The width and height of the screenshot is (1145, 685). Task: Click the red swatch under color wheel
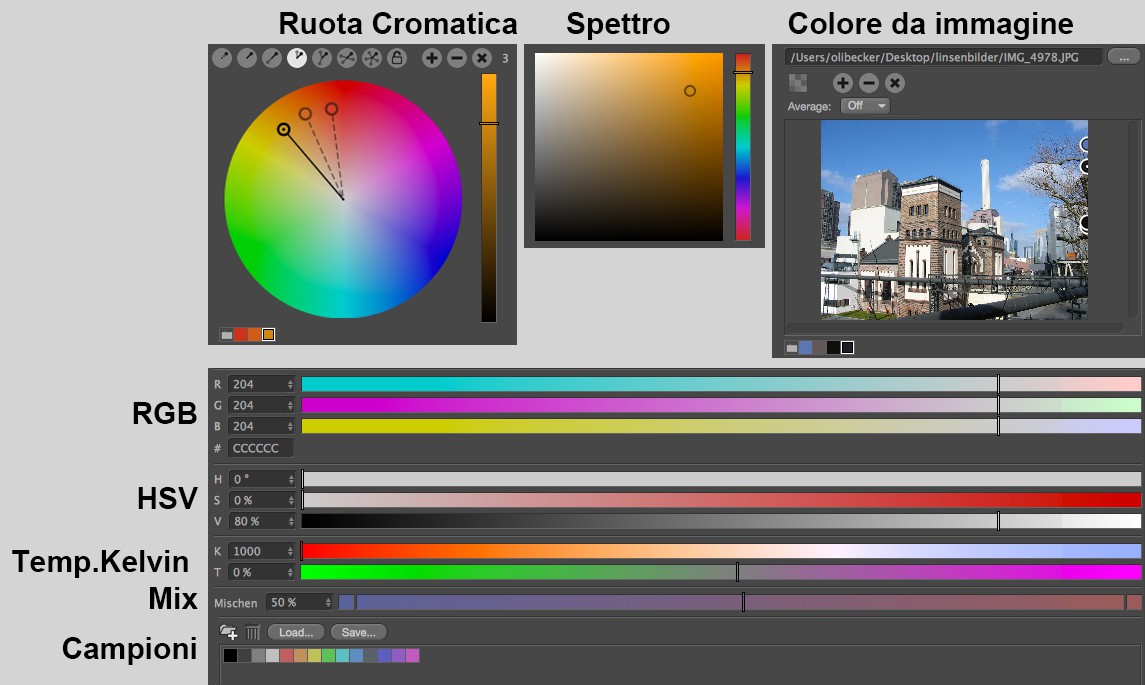[x=240, y=334]
